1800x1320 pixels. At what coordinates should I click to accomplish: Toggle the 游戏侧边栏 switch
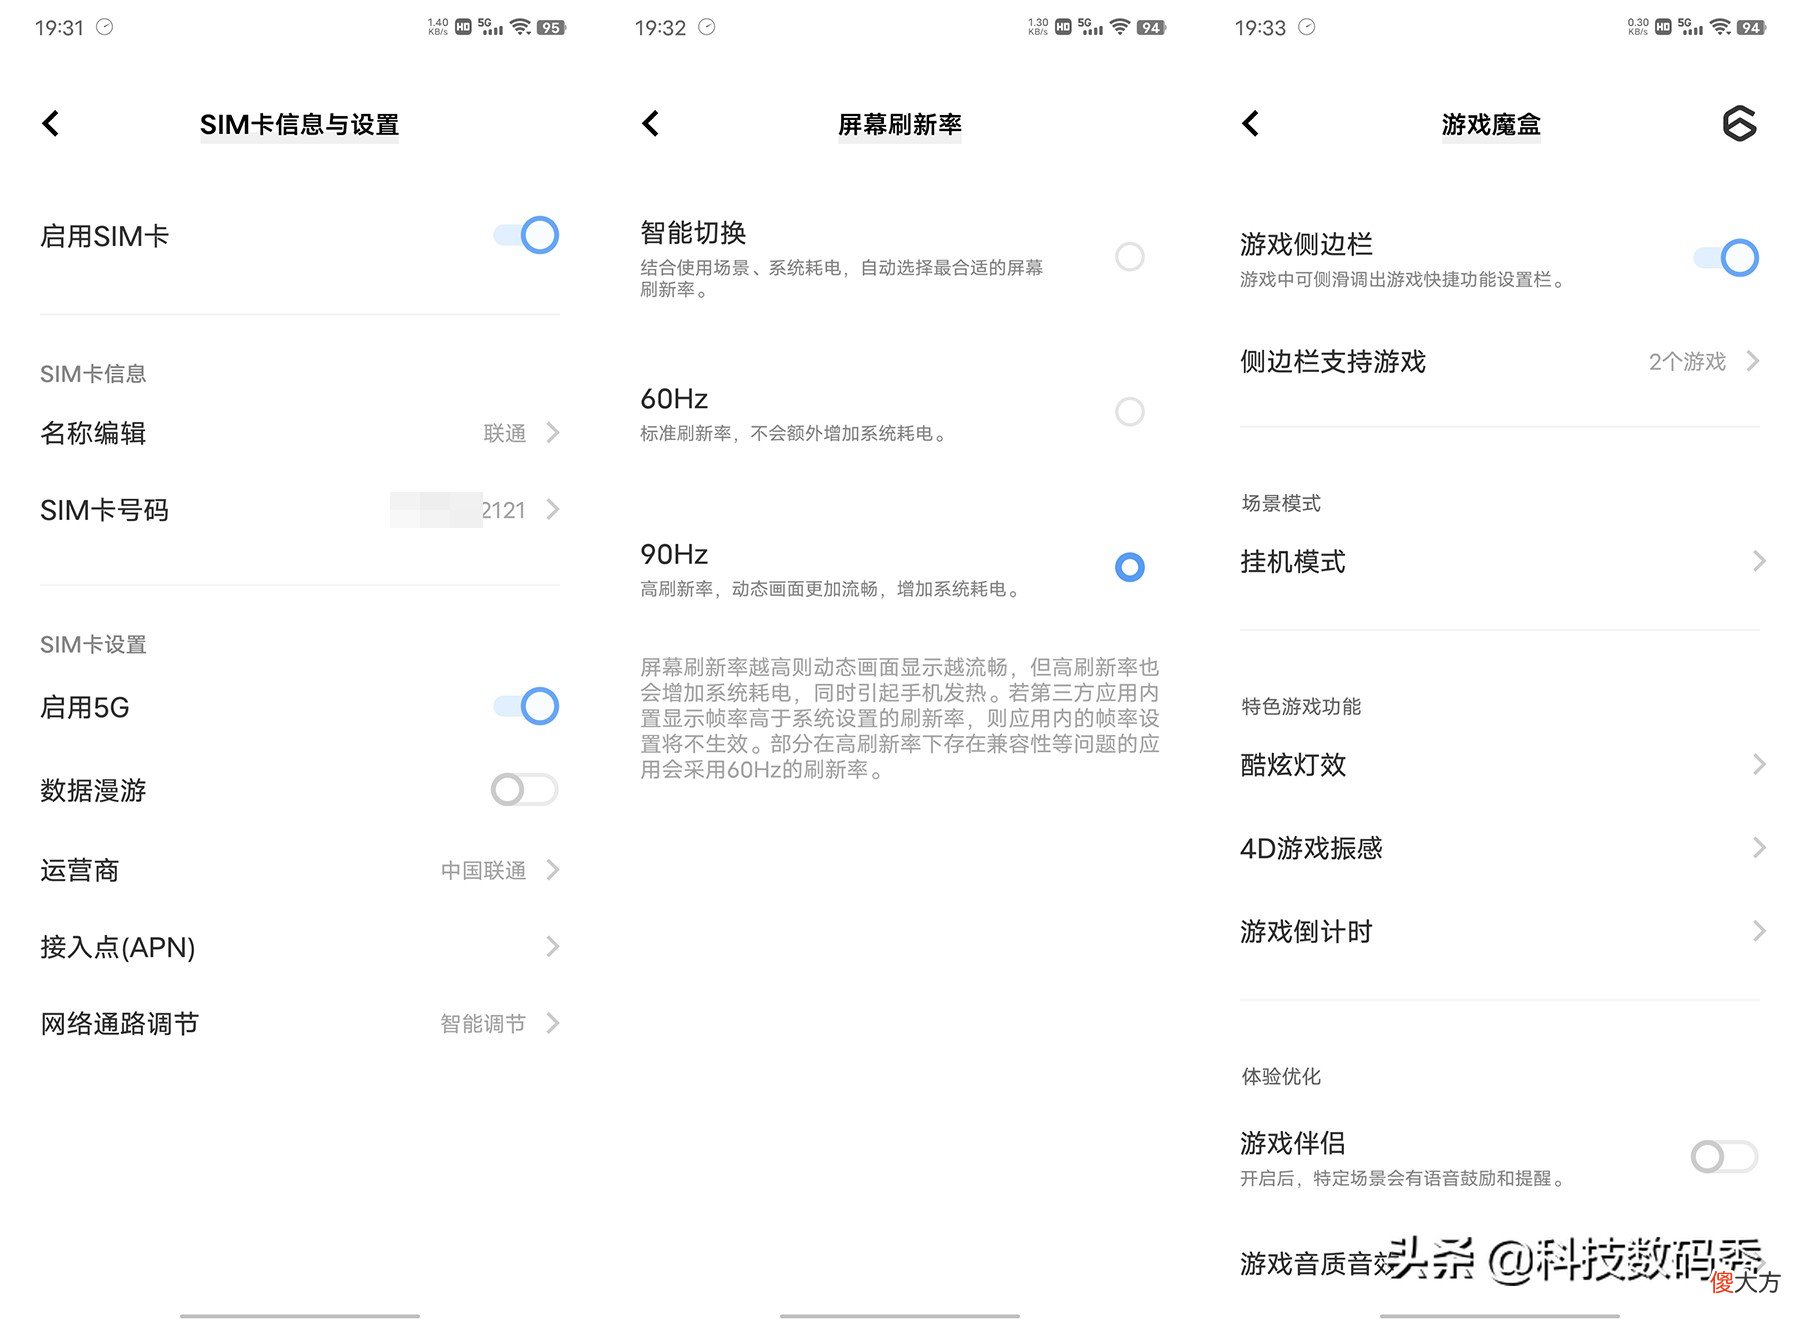(1726, 258)
